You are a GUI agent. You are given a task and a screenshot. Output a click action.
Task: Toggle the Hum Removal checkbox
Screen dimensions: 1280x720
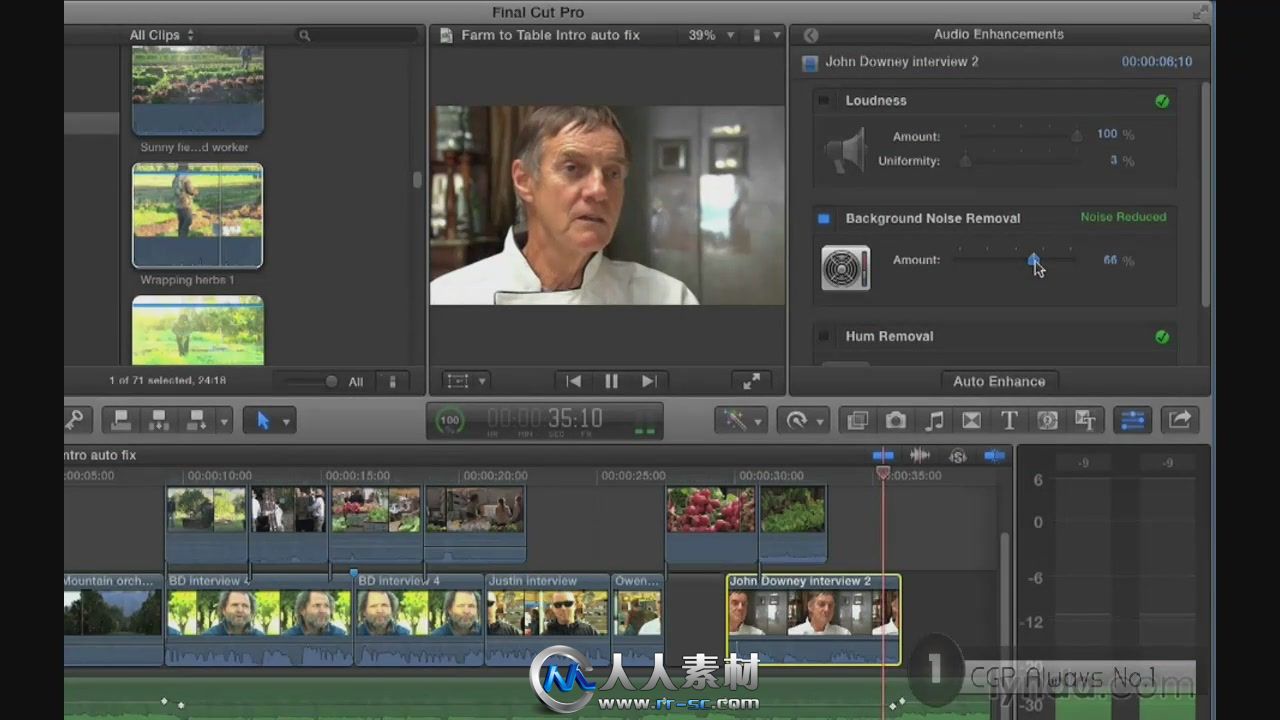824,336
